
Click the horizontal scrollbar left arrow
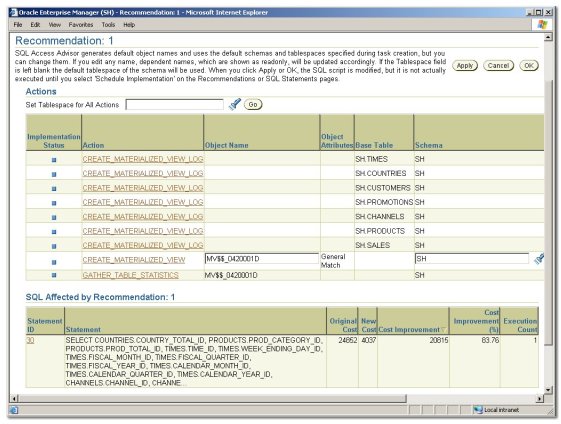click(x=14, y=398)
